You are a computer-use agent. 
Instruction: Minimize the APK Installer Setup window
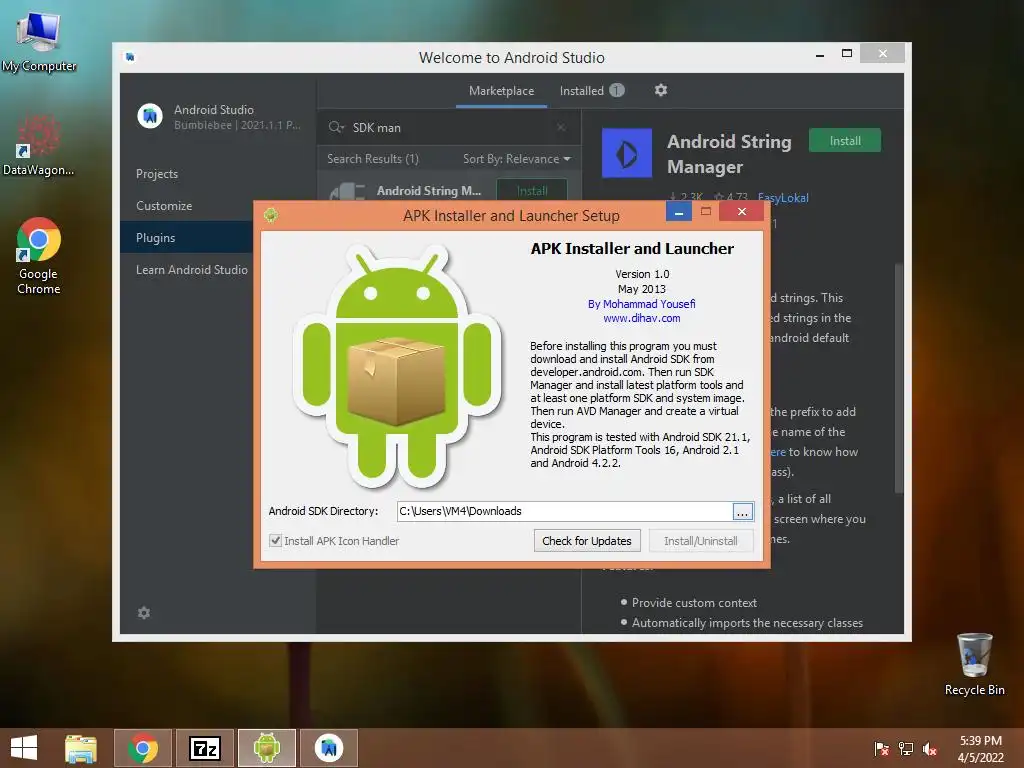679,212
